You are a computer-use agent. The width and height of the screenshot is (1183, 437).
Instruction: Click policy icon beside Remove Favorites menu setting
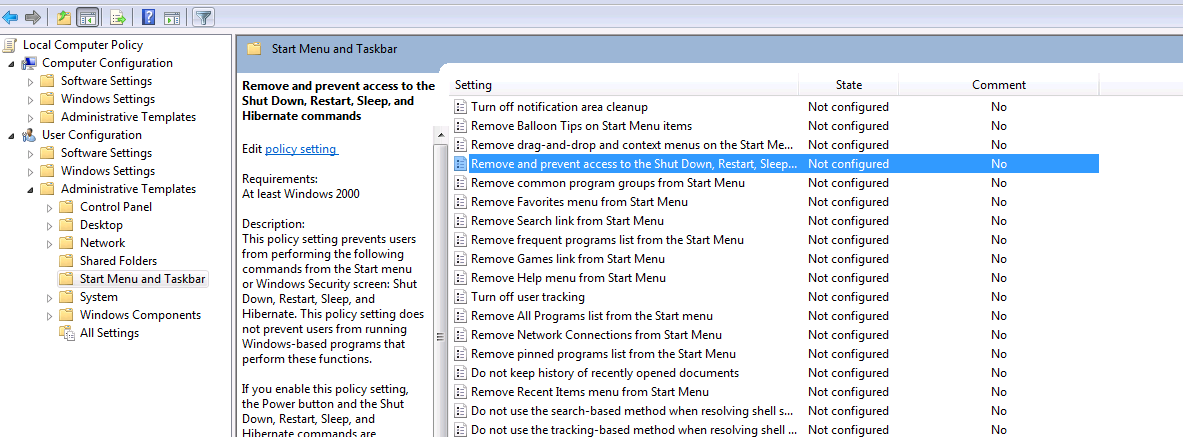(460, 202)
